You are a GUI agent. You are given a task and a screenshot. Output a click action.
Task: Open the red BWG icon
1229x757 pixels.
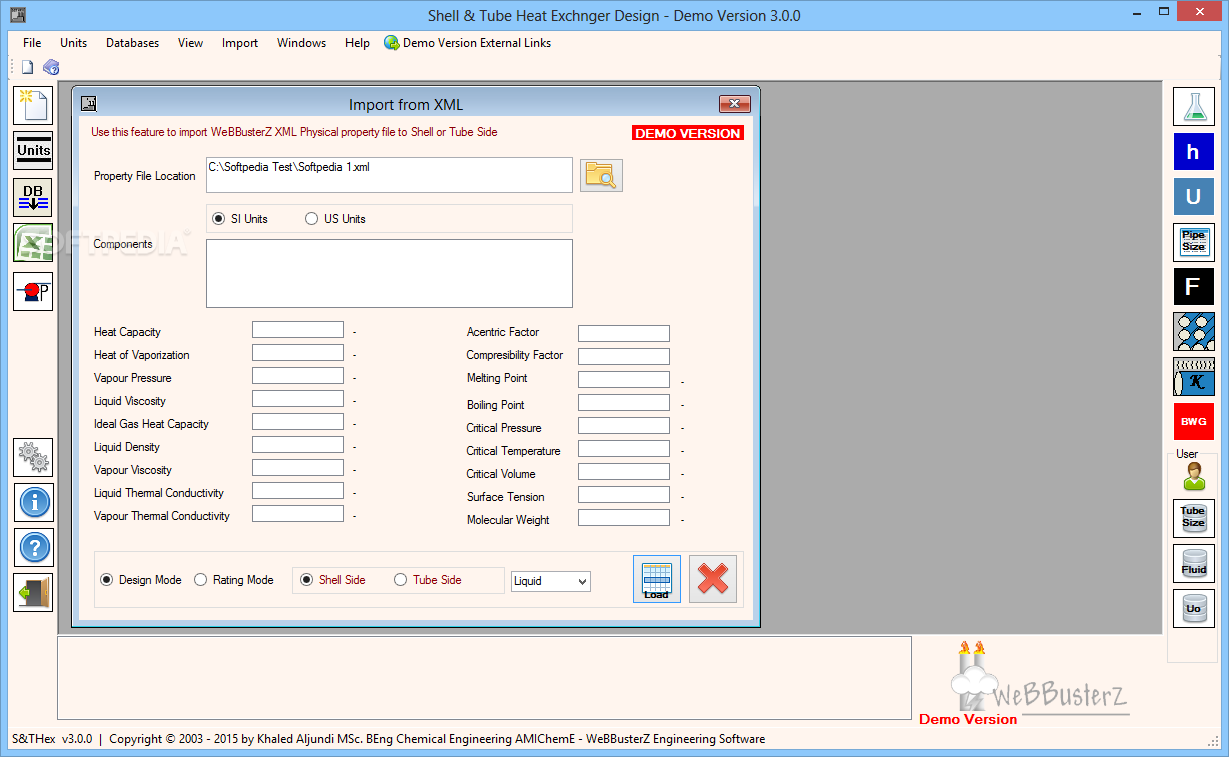point(1193,421)
